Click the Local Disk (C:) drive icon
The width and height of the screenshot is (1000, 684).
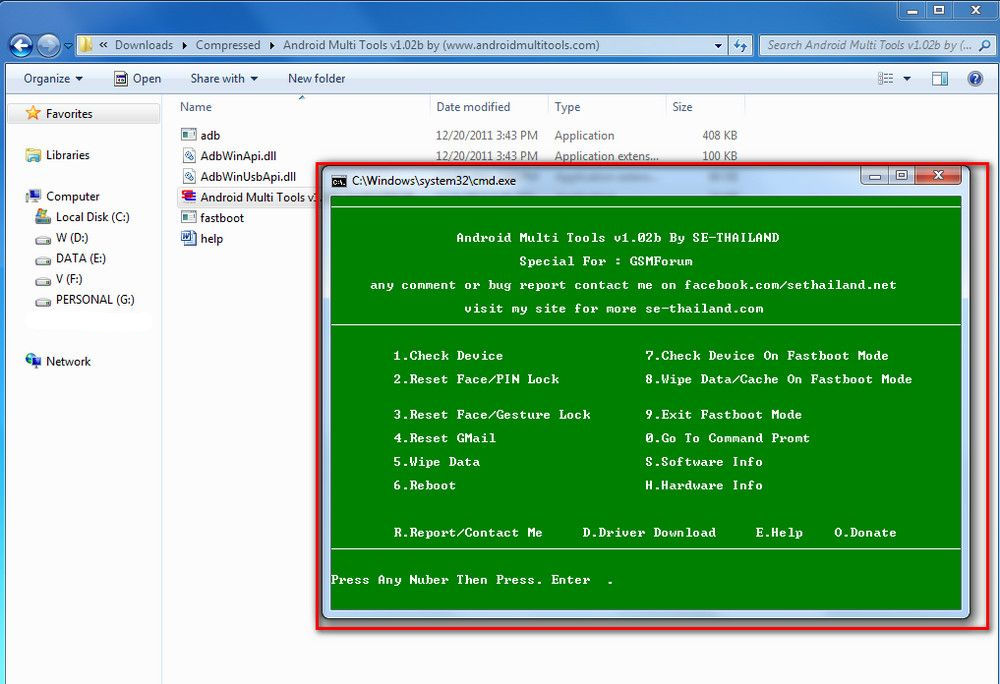43,217
